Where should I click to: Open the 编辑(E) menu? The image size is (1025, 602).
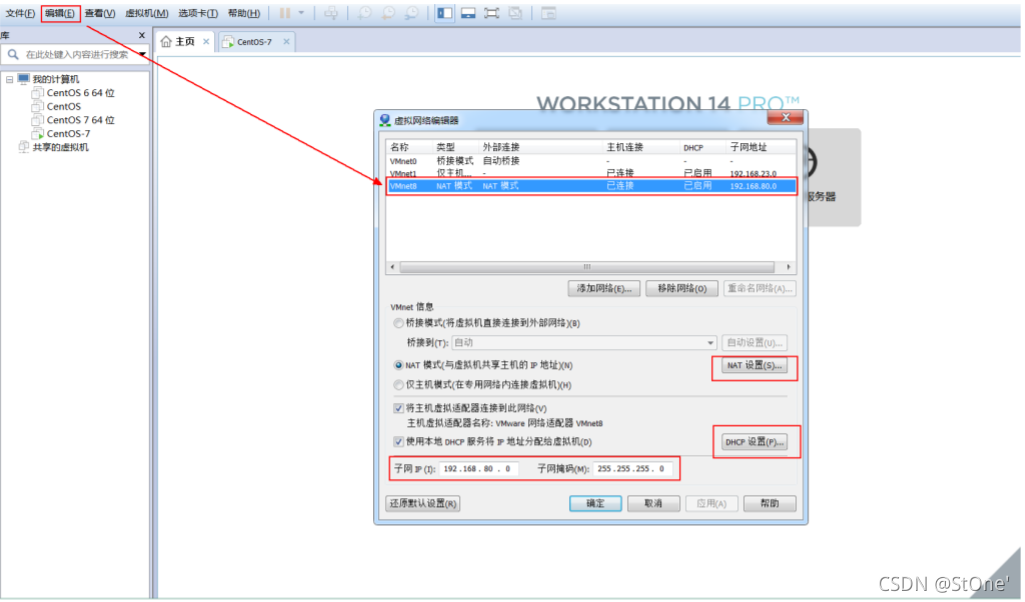[59, 13]
